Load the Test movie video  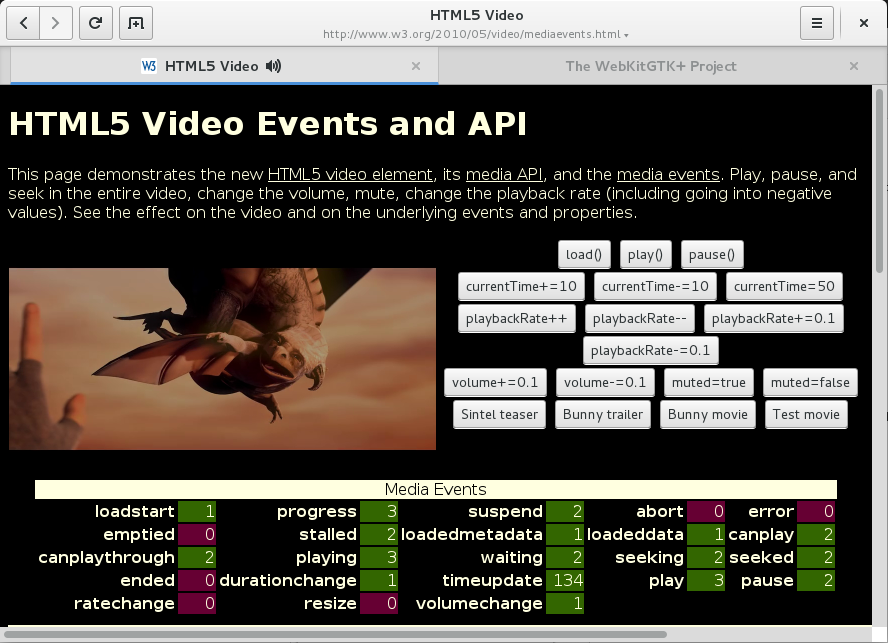coord(806,414)
